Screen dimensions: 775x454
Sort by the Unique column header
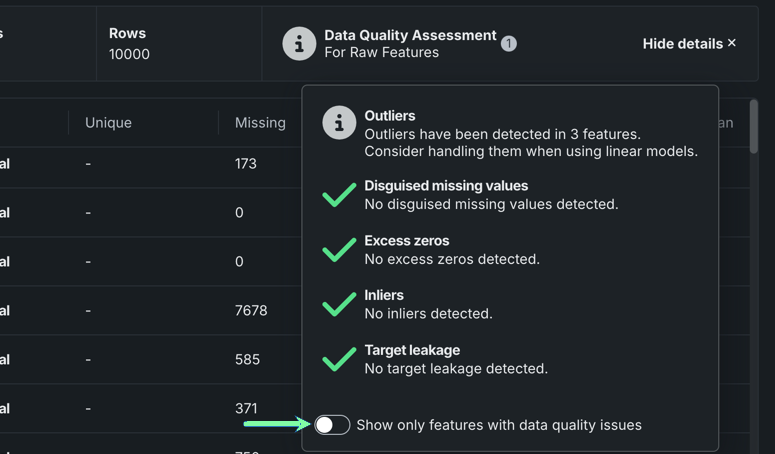click(x=108, y=123)
